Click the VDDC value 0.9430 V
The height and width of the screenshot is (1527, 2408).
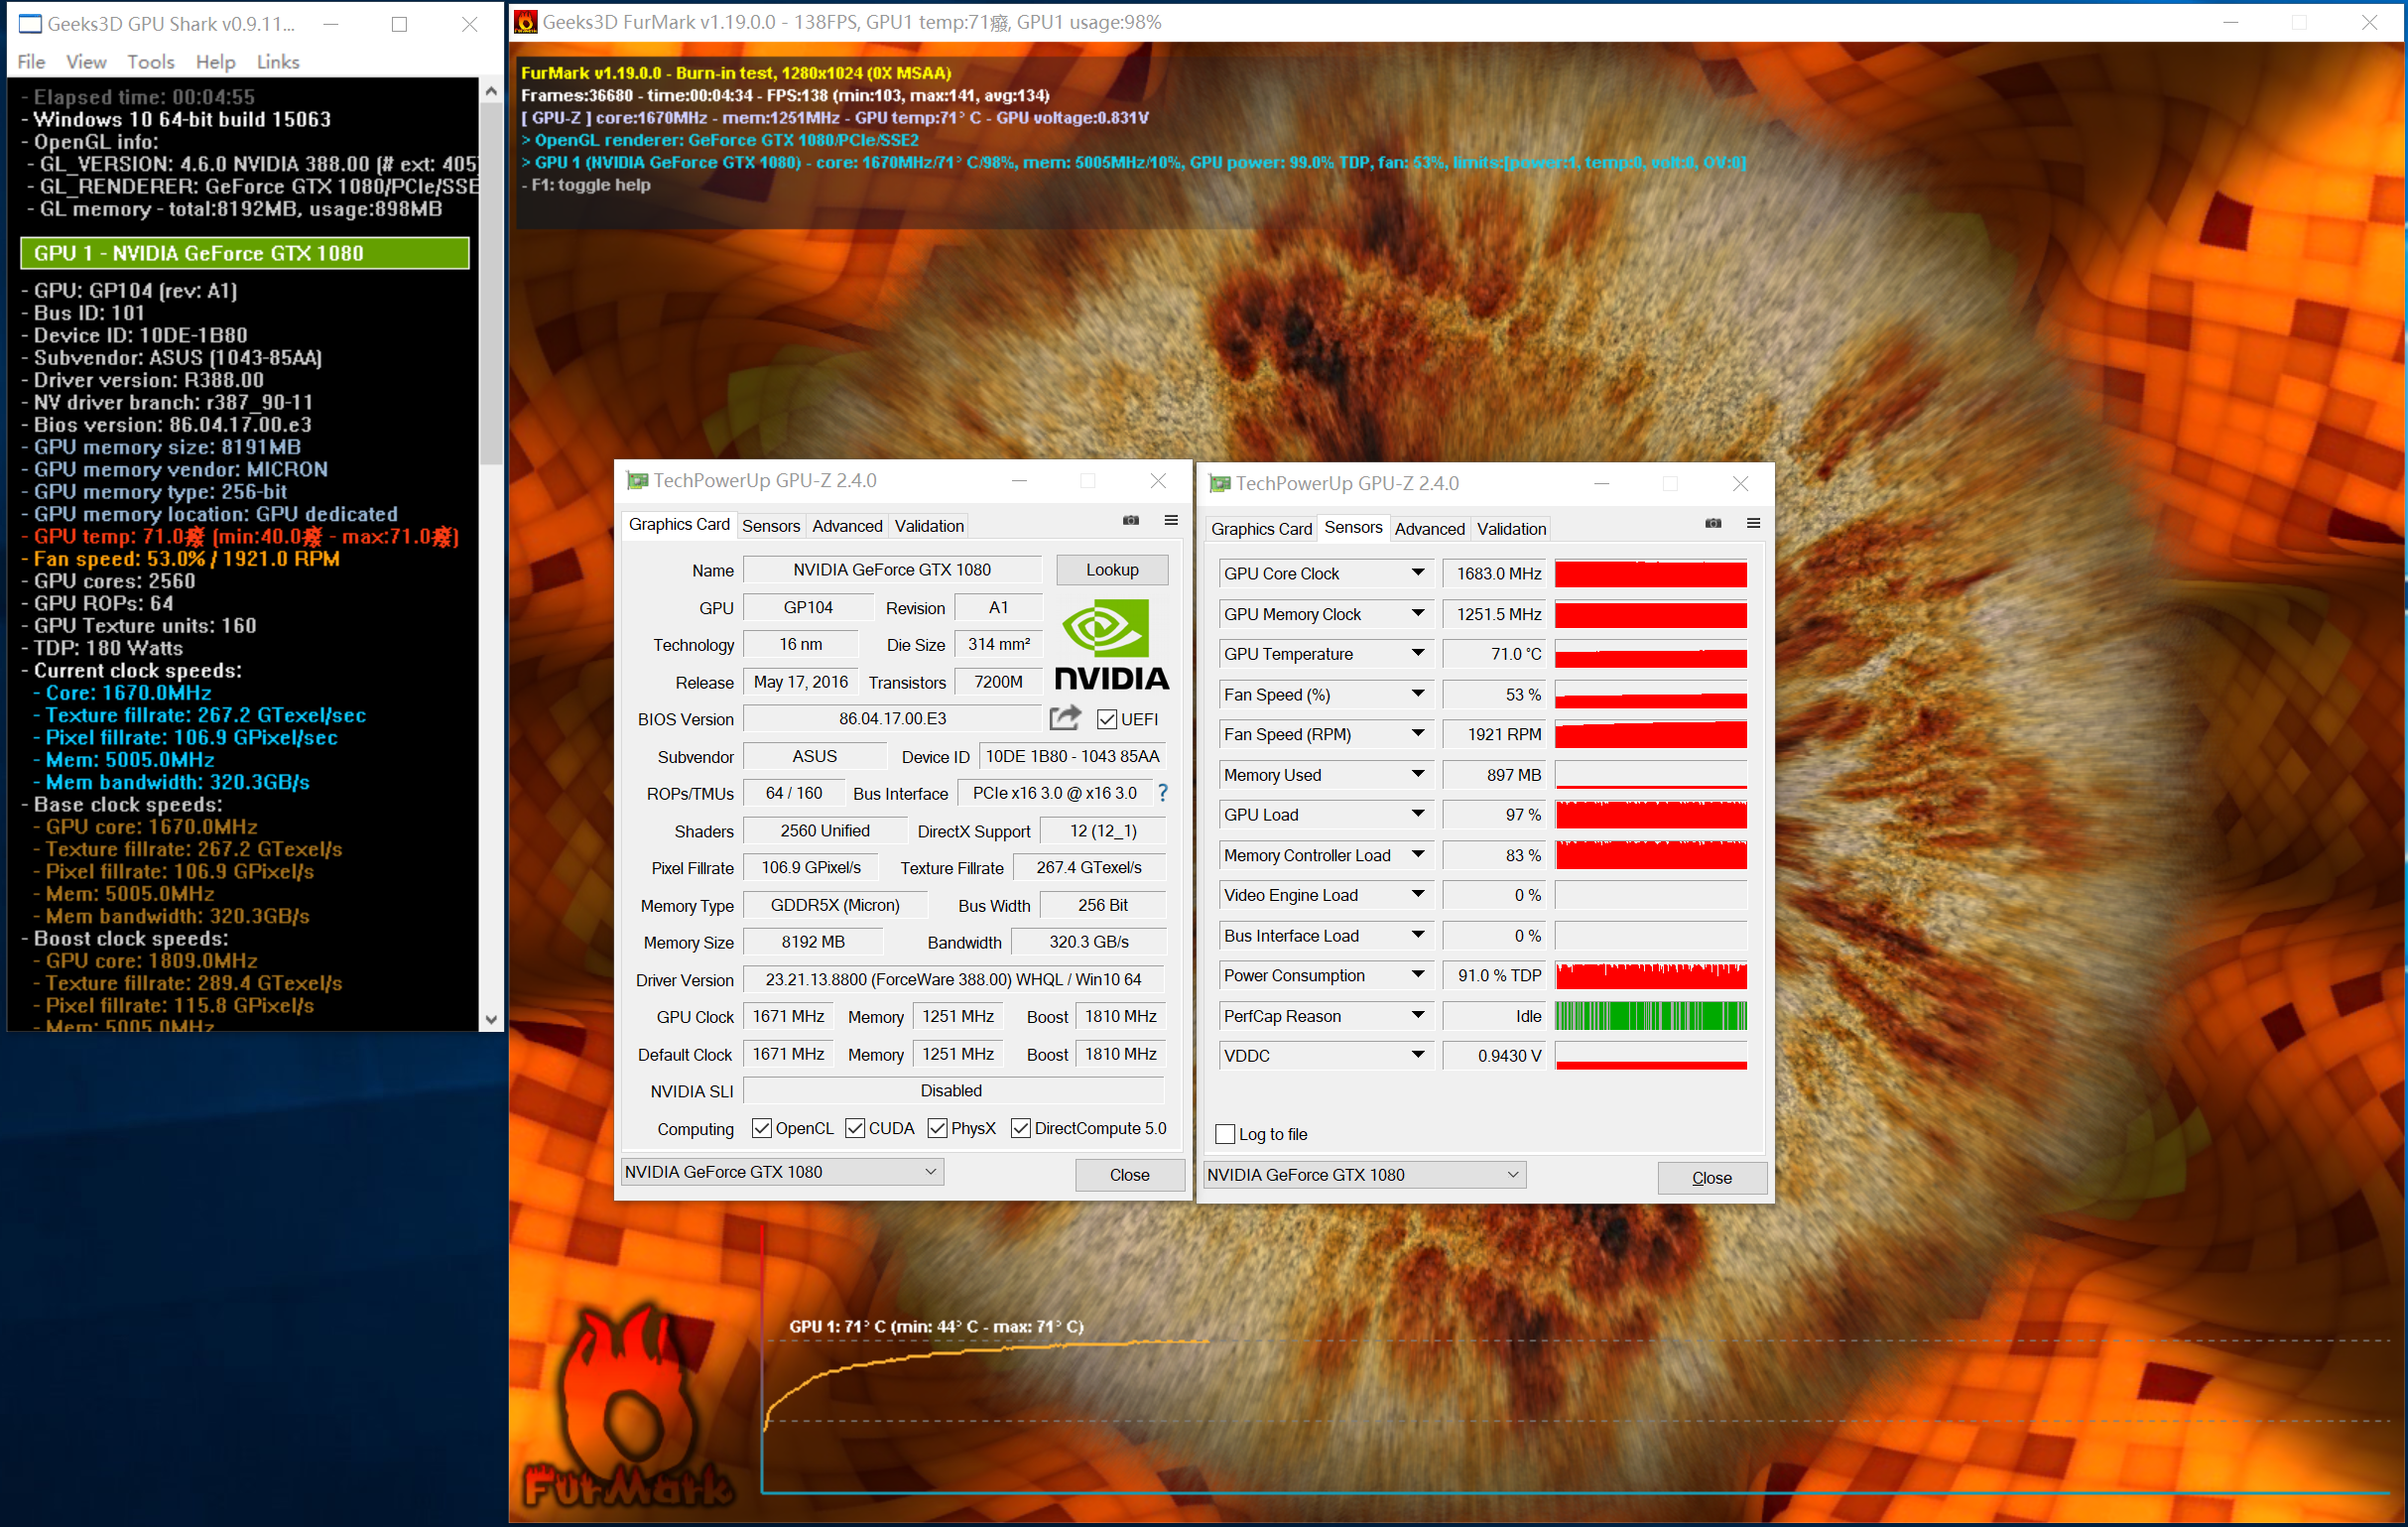click(x=1494, y=1055)
